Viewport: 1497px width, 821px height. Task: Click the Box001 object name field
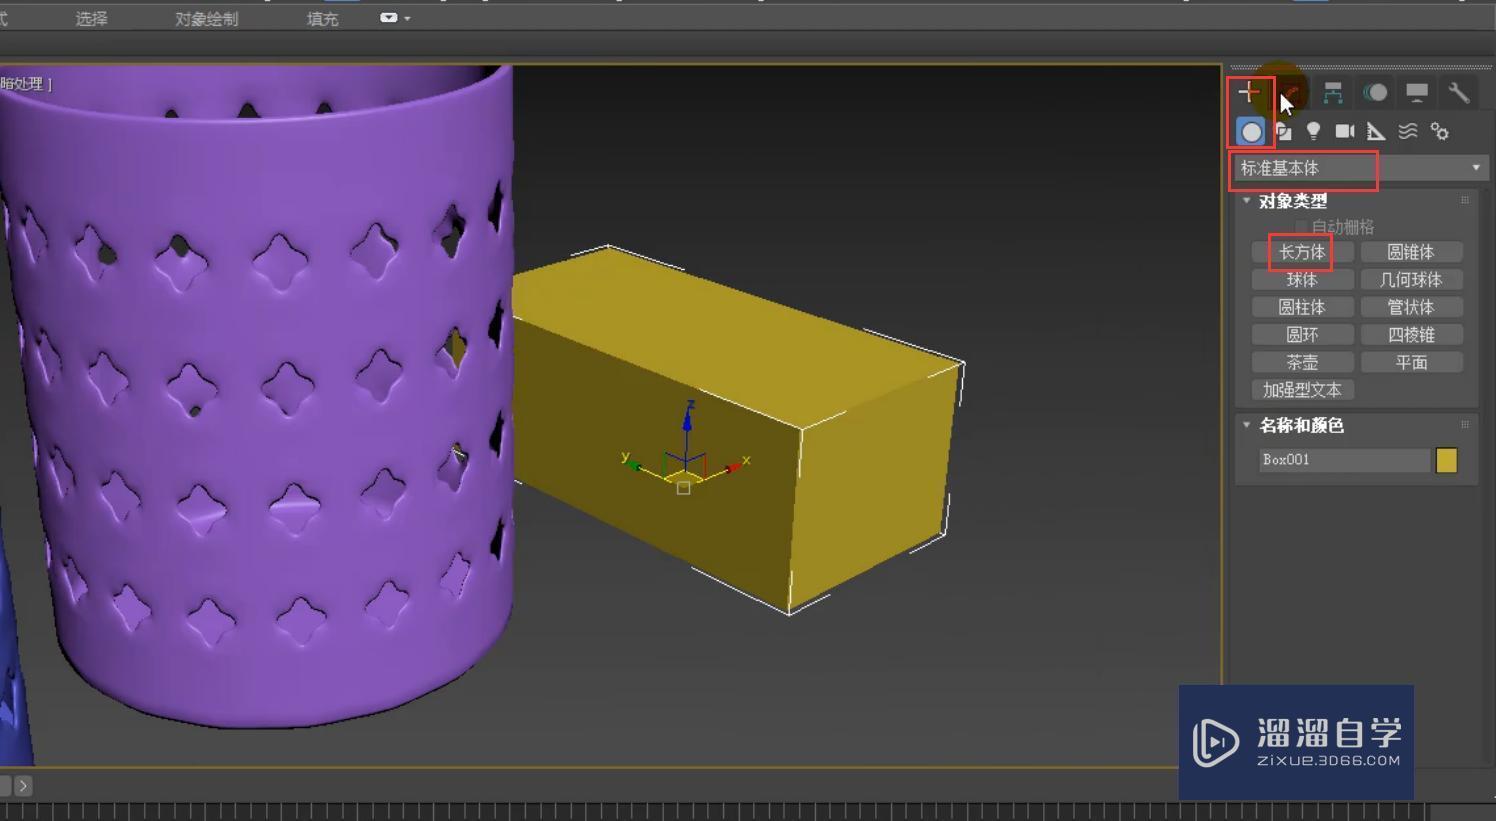point(1344,460)
